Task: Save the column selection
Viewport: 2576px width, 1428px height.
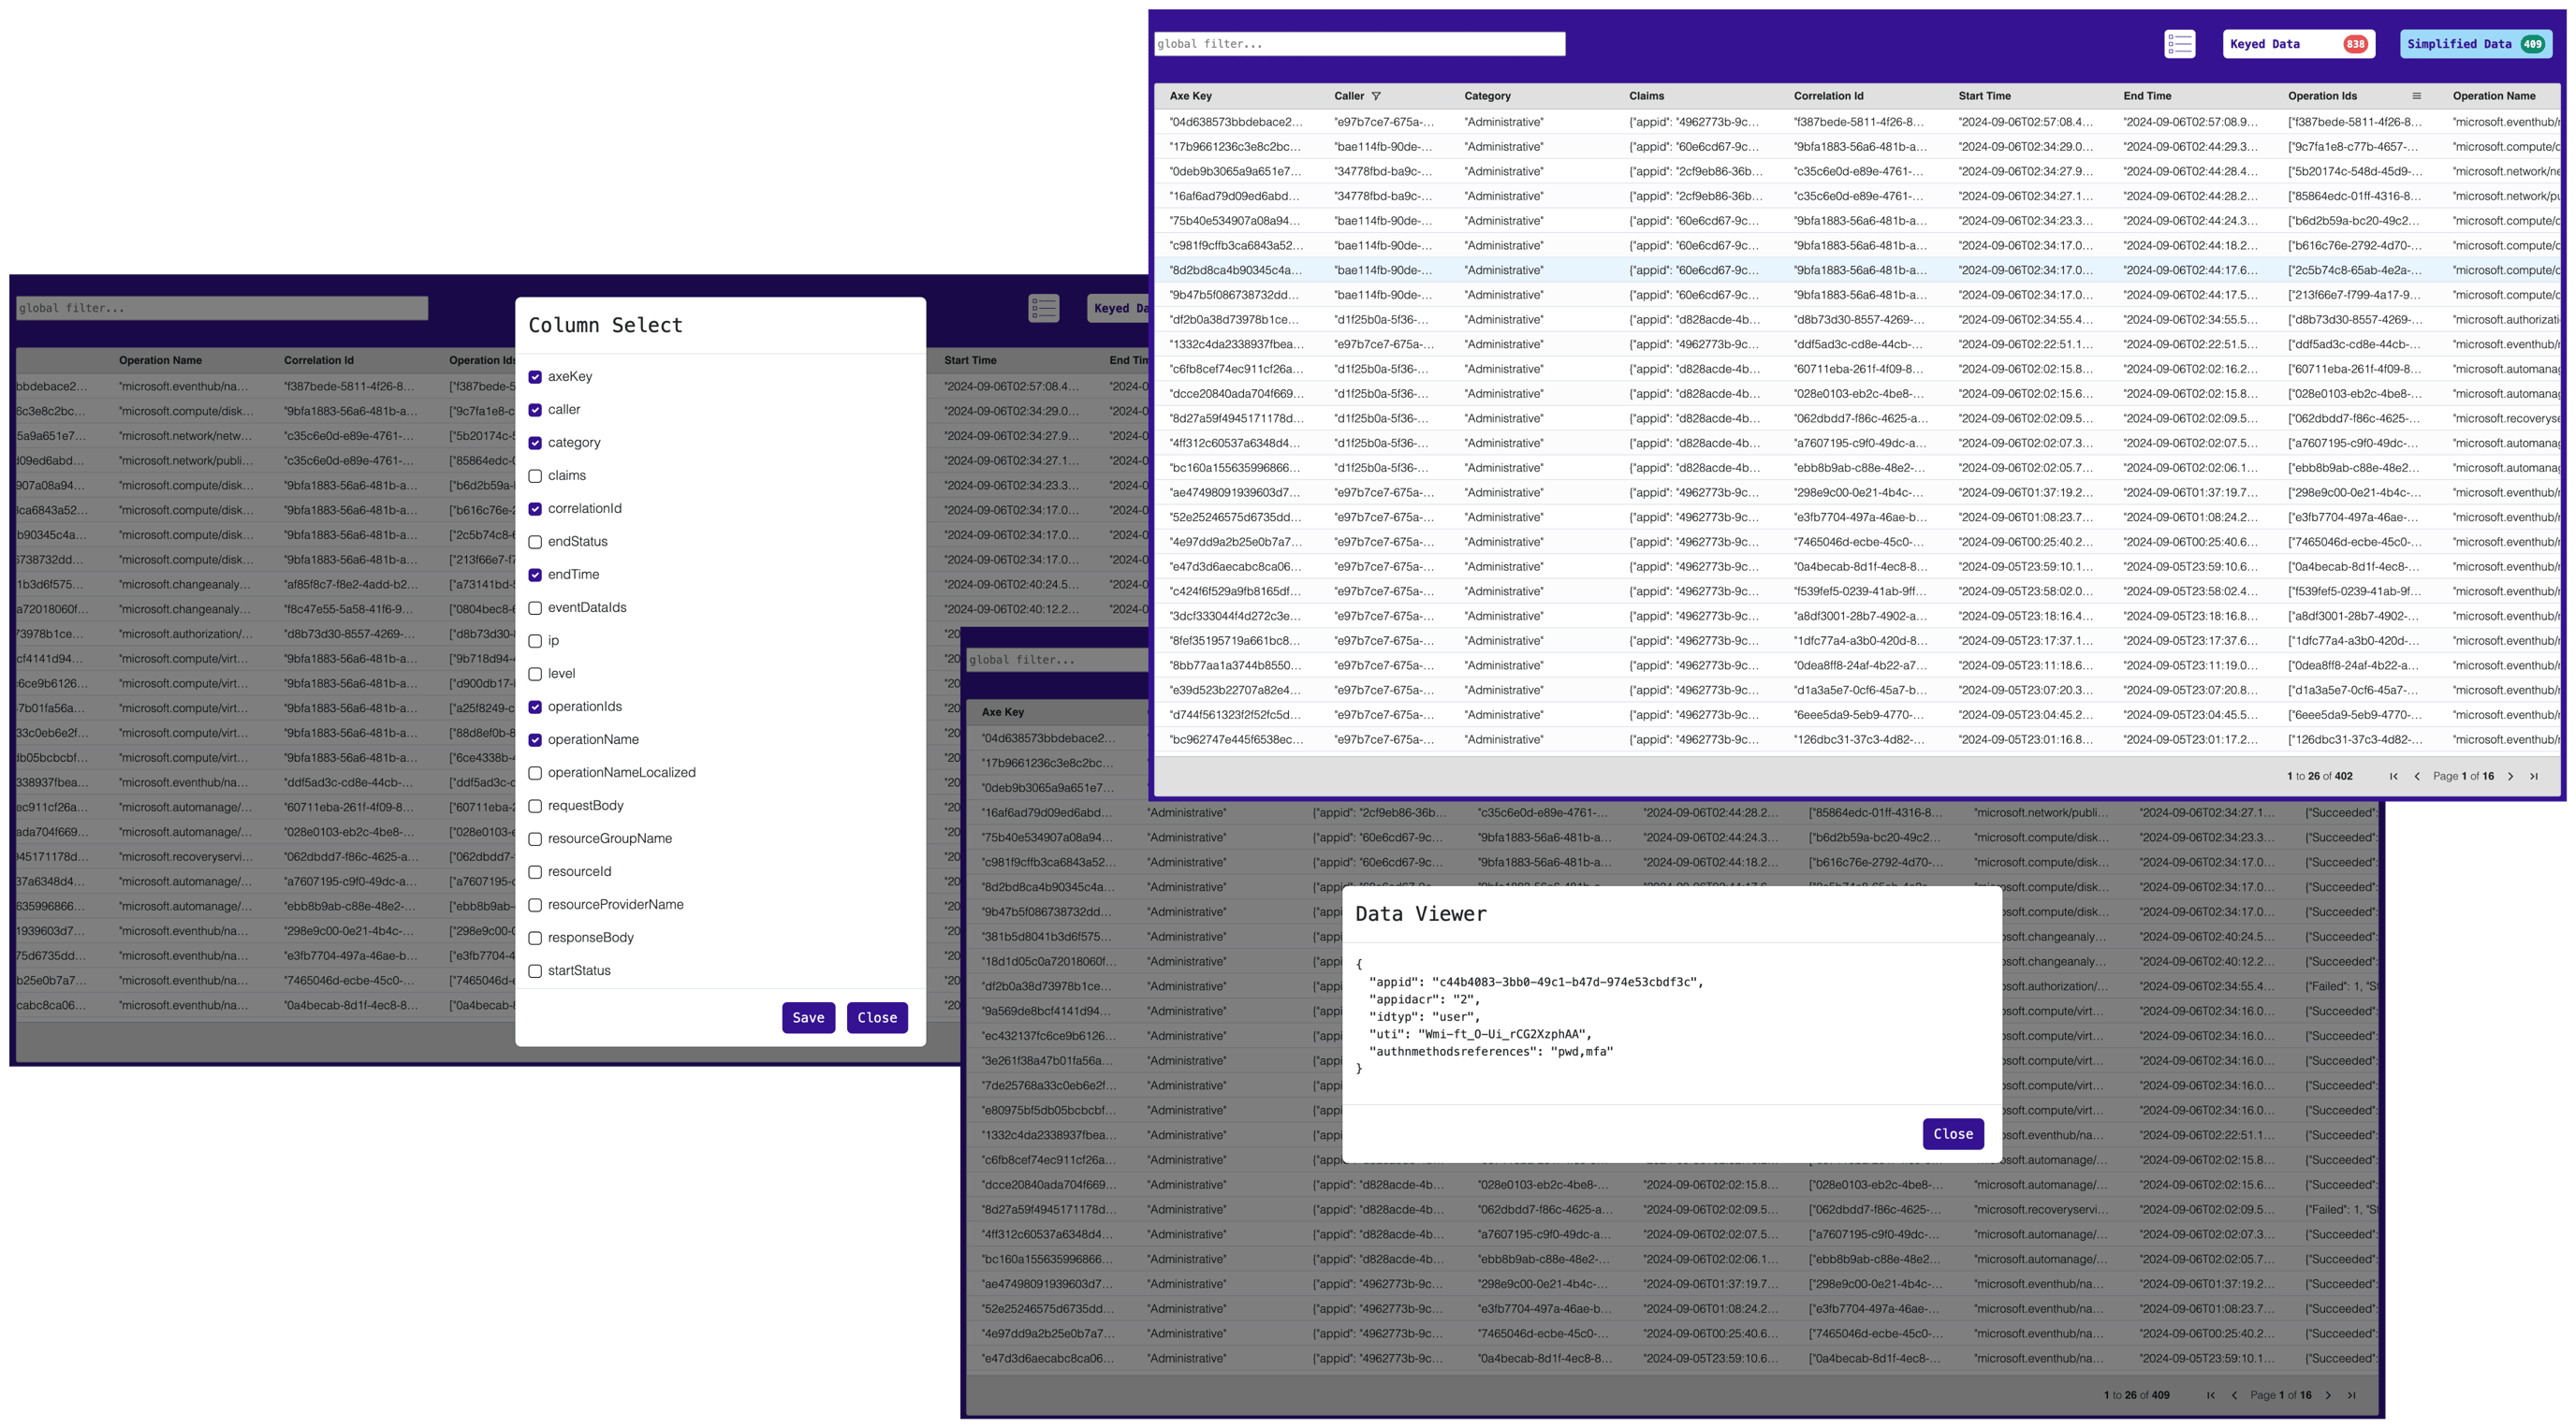Action: coord(808,1017)
